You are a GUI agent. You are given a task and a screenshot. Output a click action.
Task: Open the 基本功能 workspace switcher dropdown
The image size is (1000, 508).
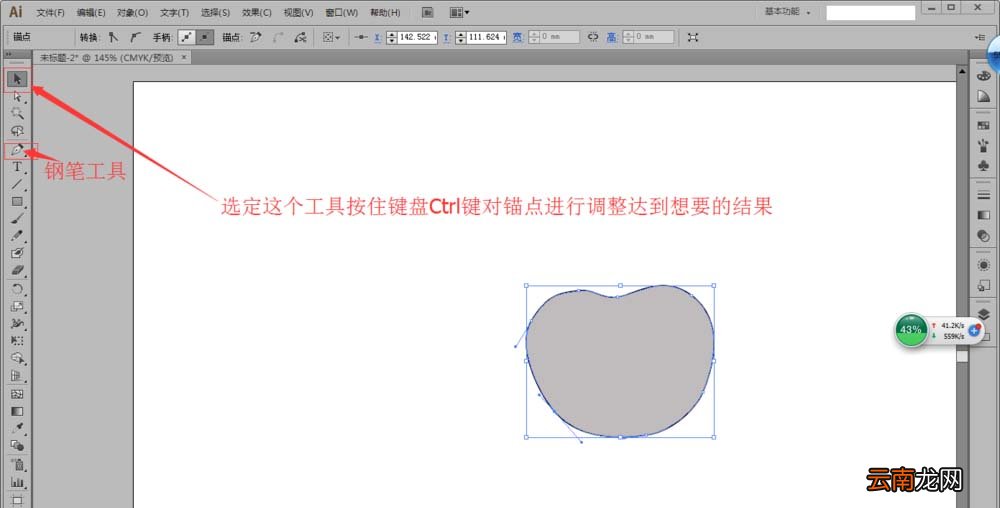[x=788, y=11]
